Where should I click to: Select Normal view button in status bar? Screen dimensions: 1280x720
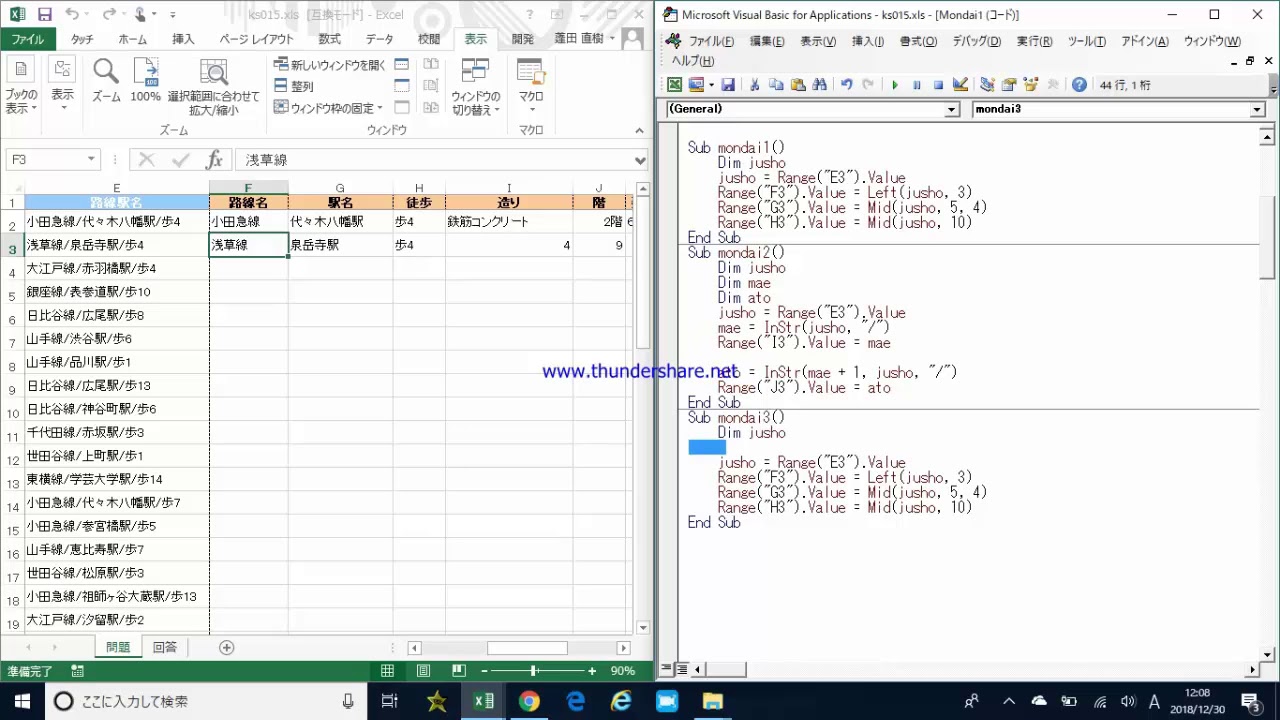pyautogui.click(x=387, y=671)
